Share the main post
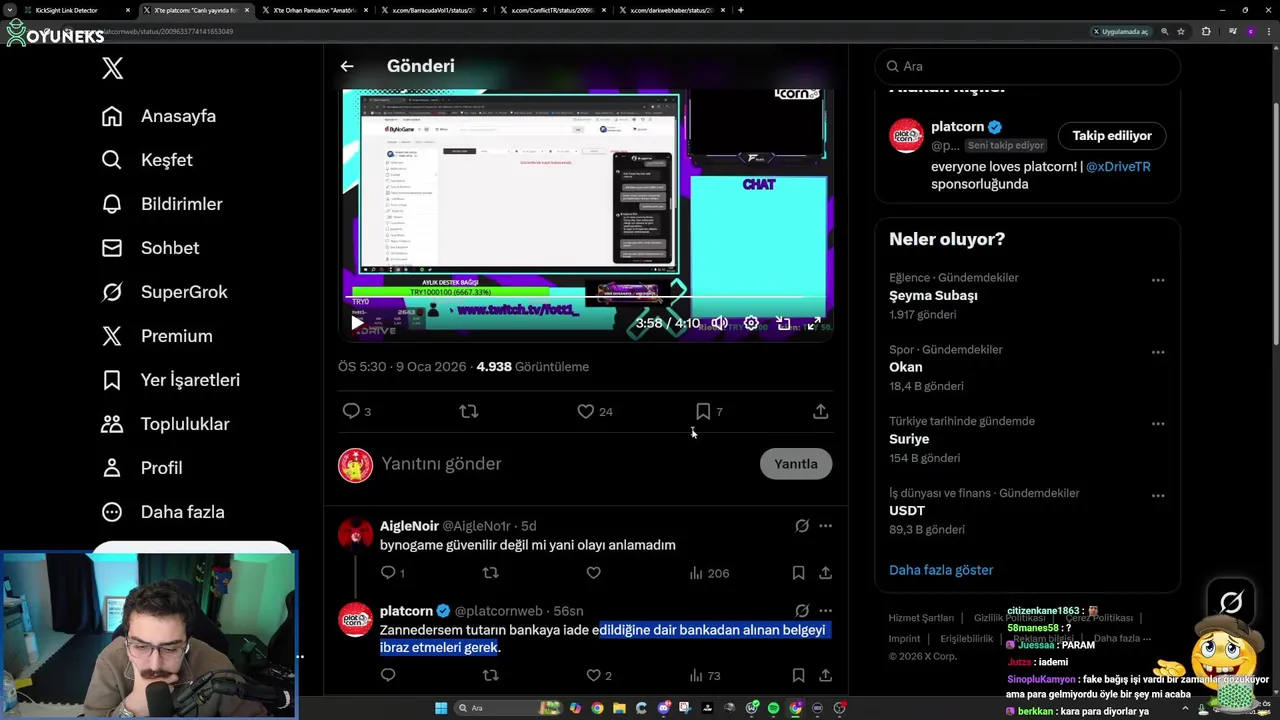This screenshot has width=1280, height=720. [820, 411]
